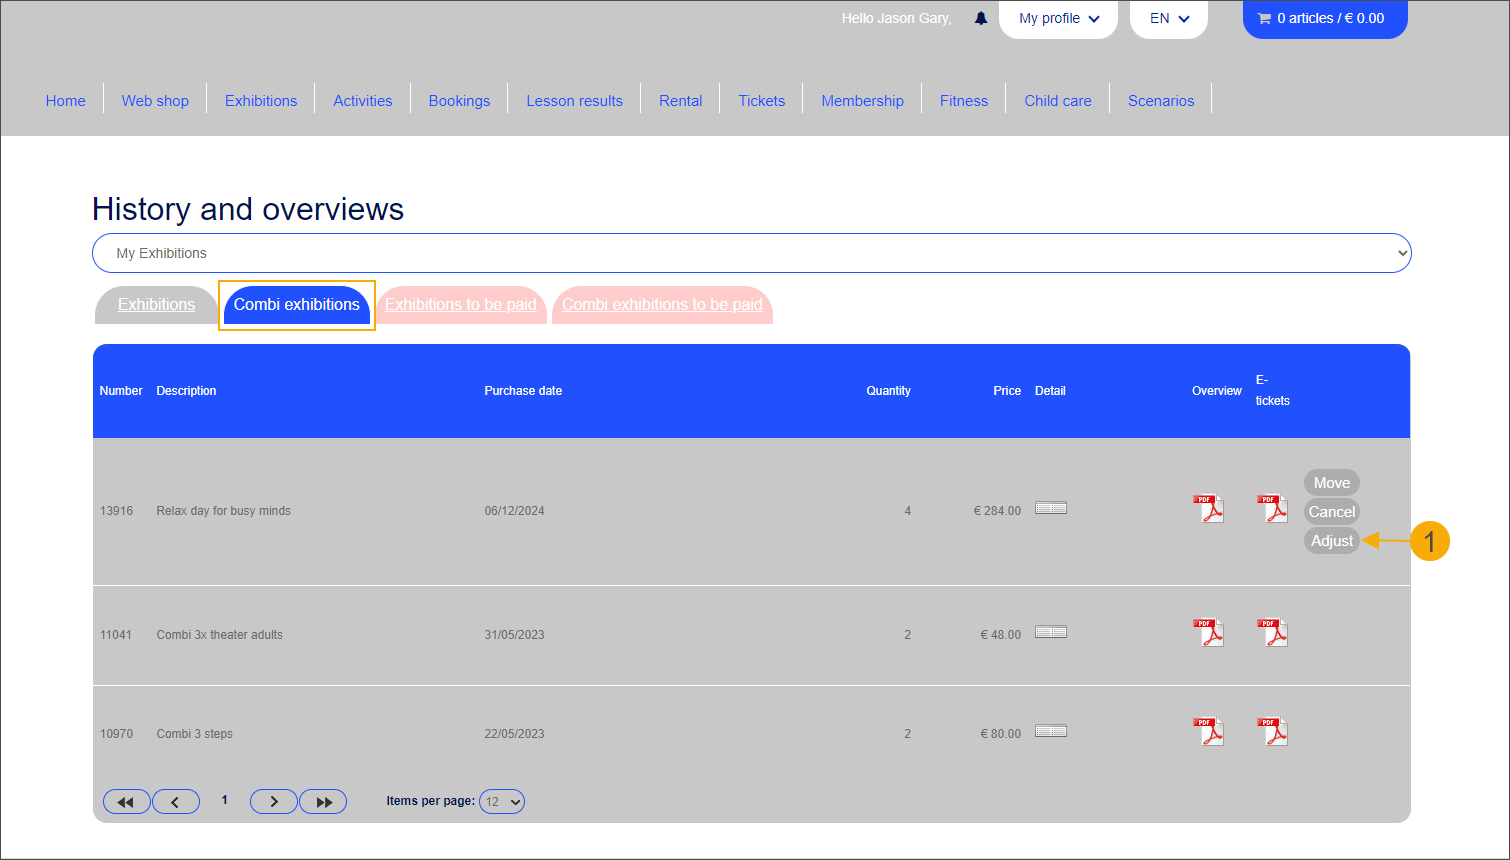Go to the next page arrow

273,802
